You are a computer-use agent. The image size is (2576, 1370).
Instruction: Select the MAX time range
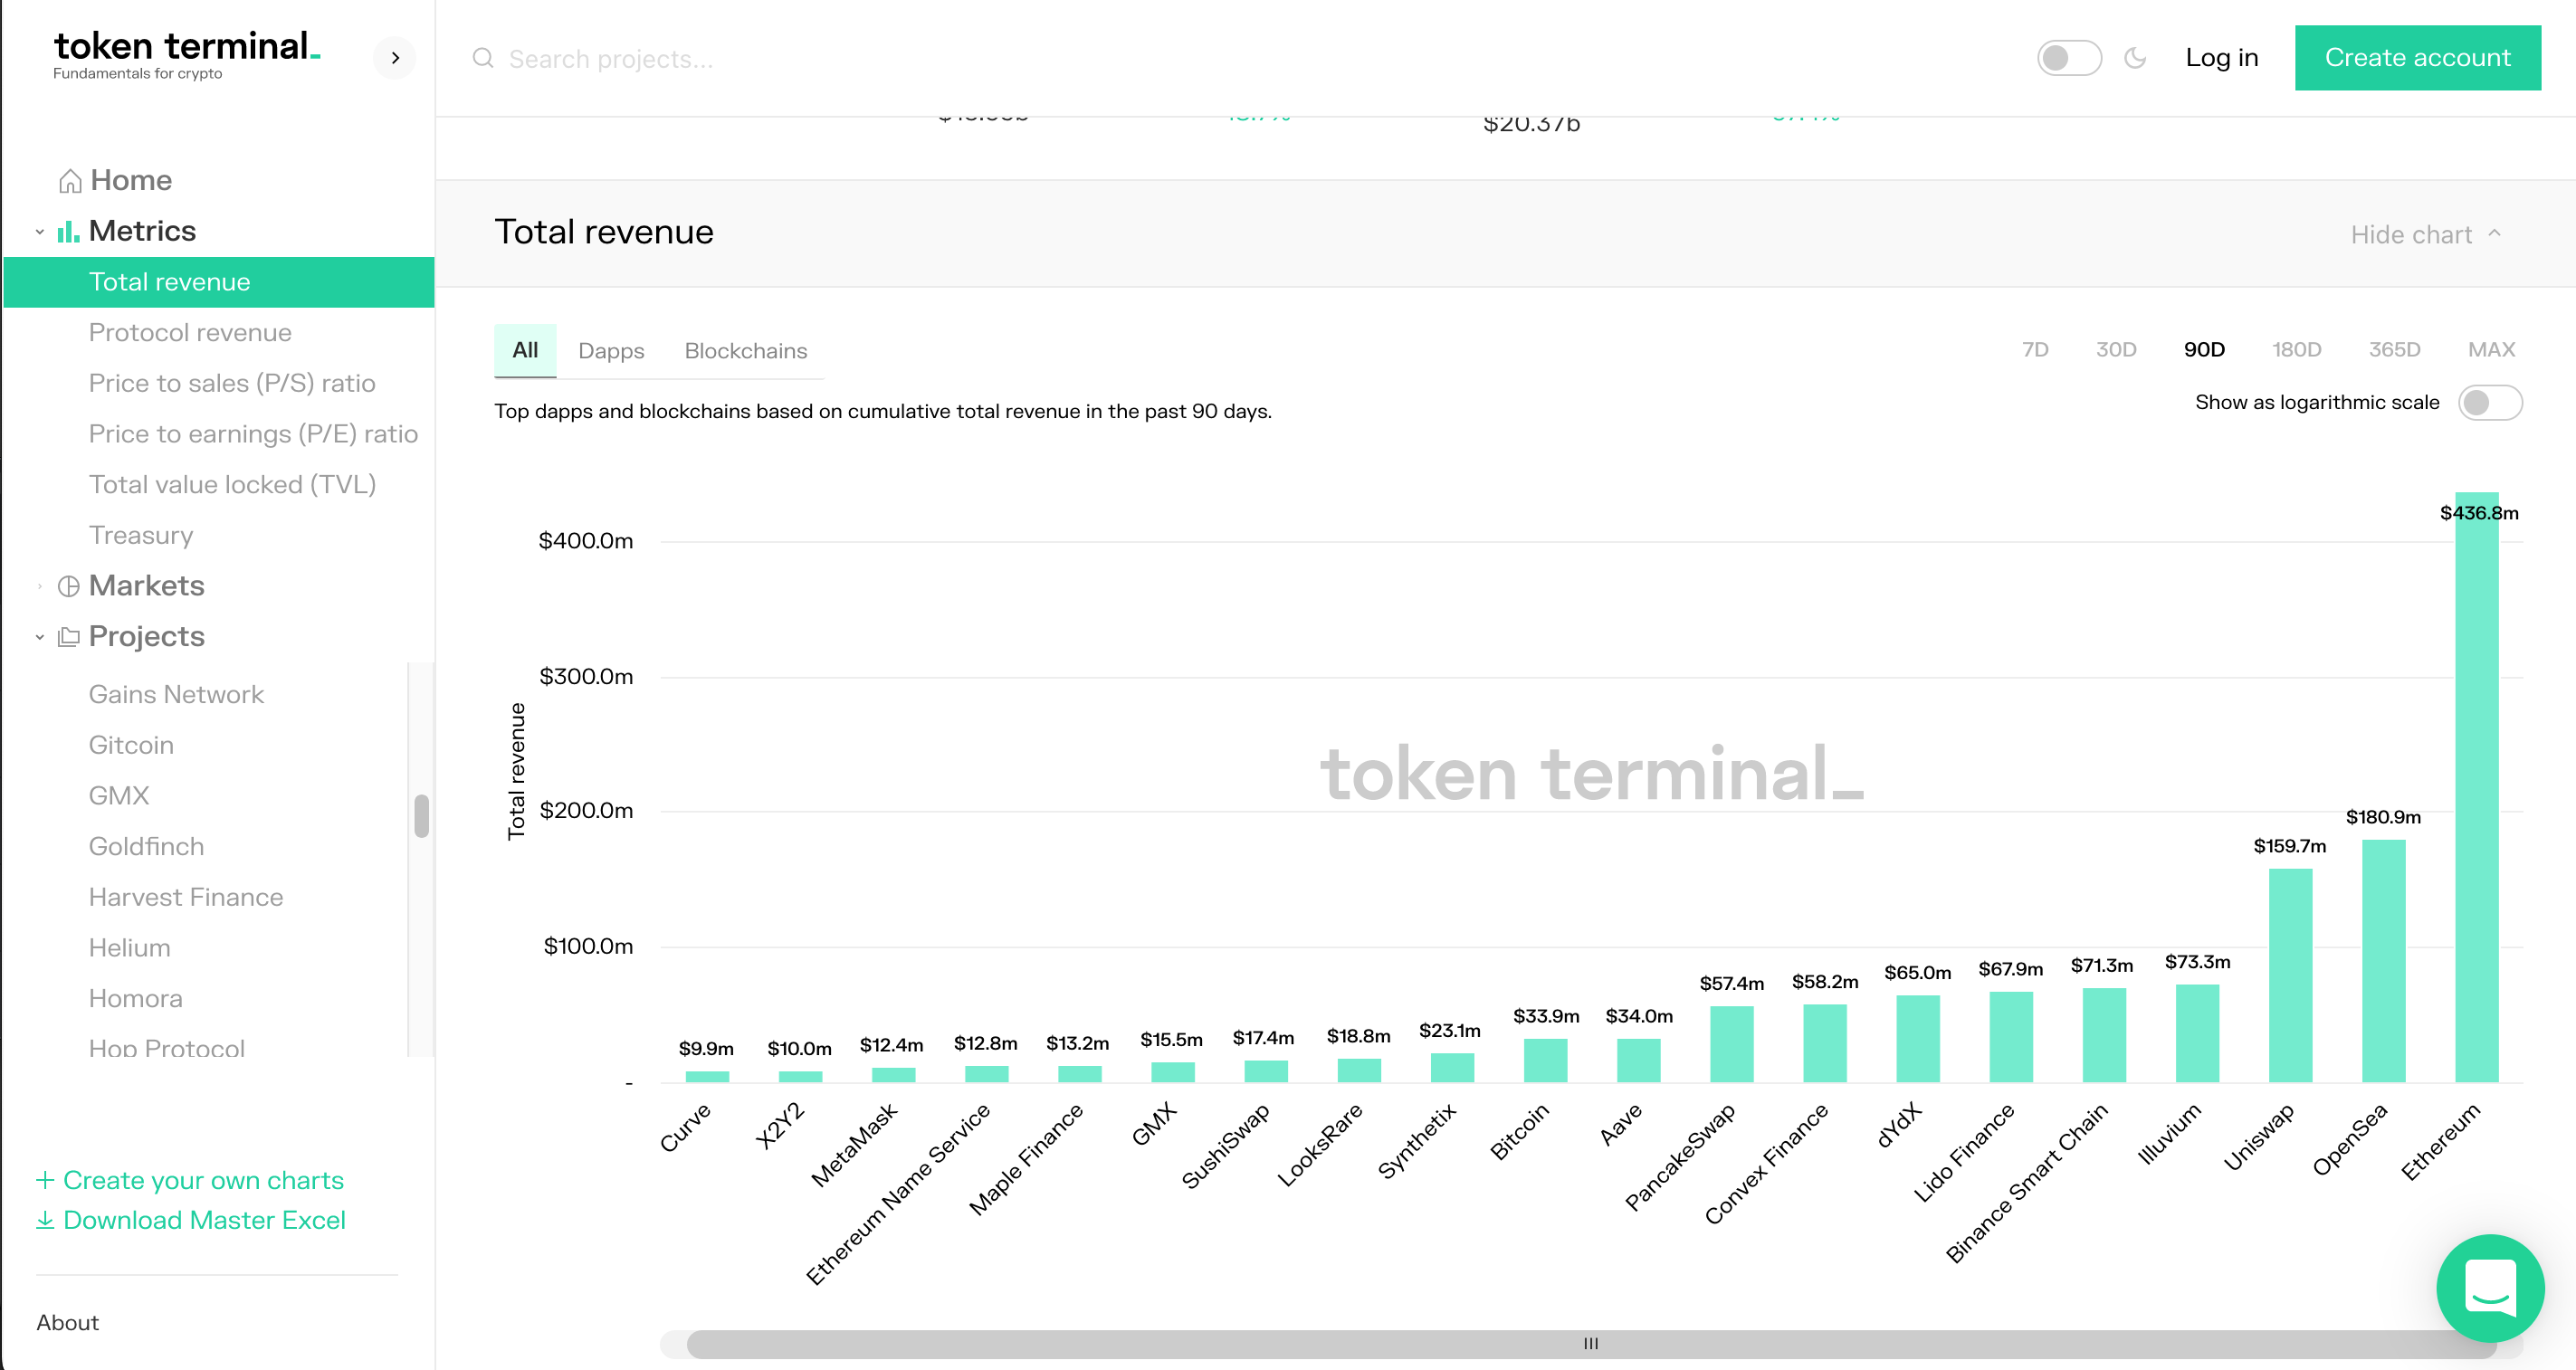pyautogui.click(x=2491, y=350)
